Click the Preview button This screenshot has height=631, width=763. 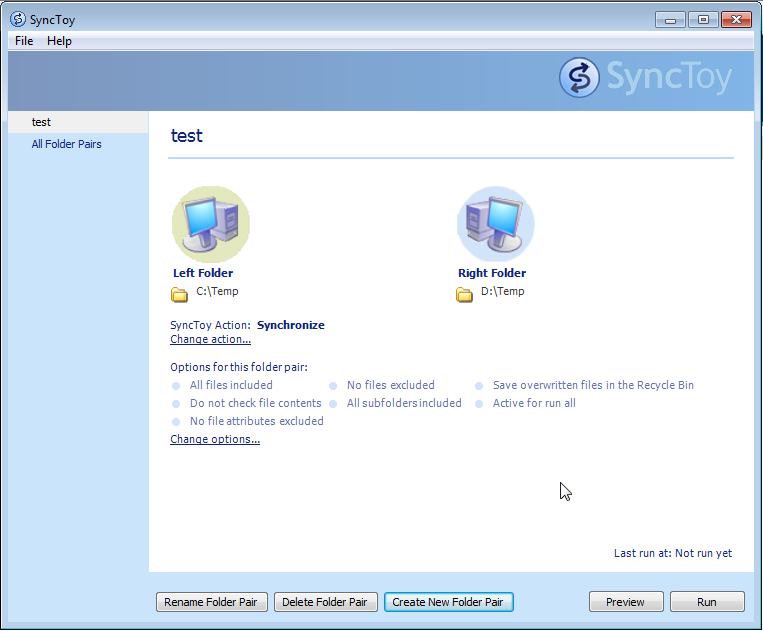click(626, 602)
